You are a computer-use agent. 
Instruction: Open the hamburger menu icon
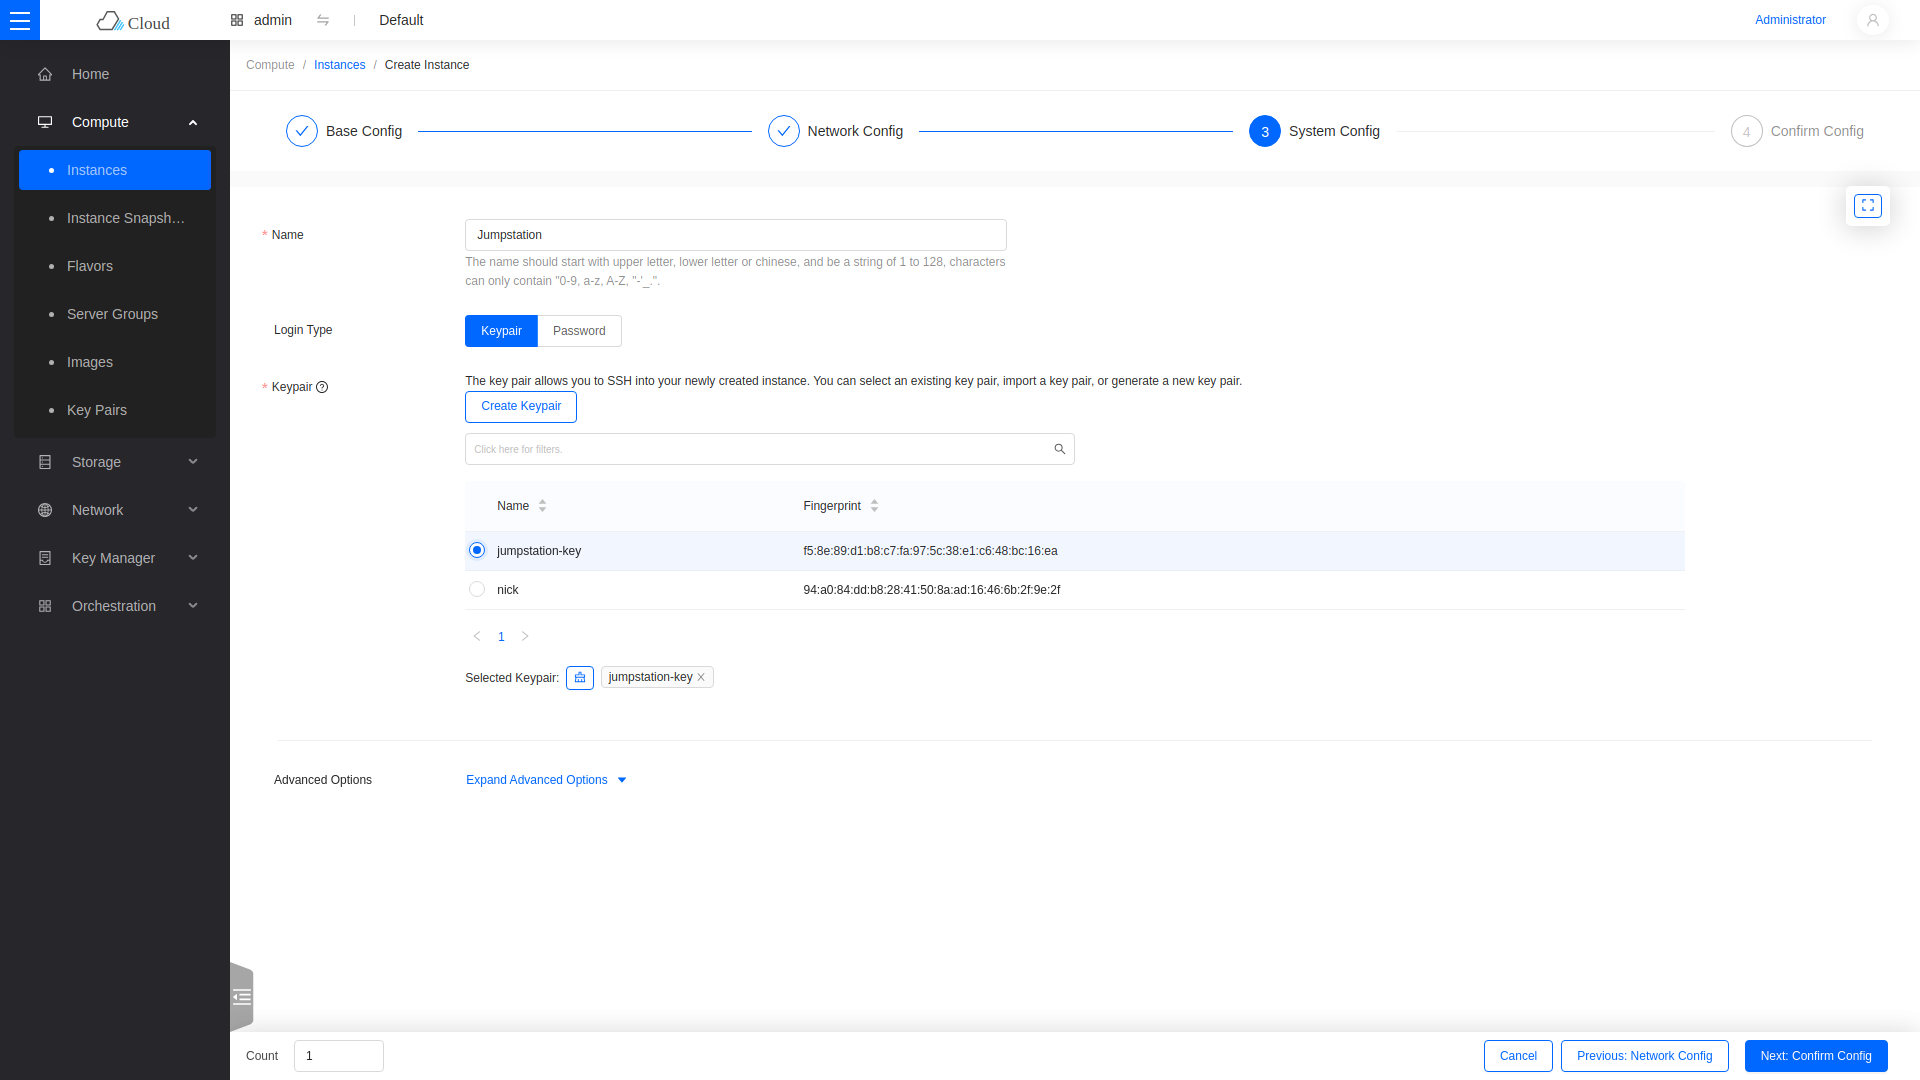click(20, 20)
